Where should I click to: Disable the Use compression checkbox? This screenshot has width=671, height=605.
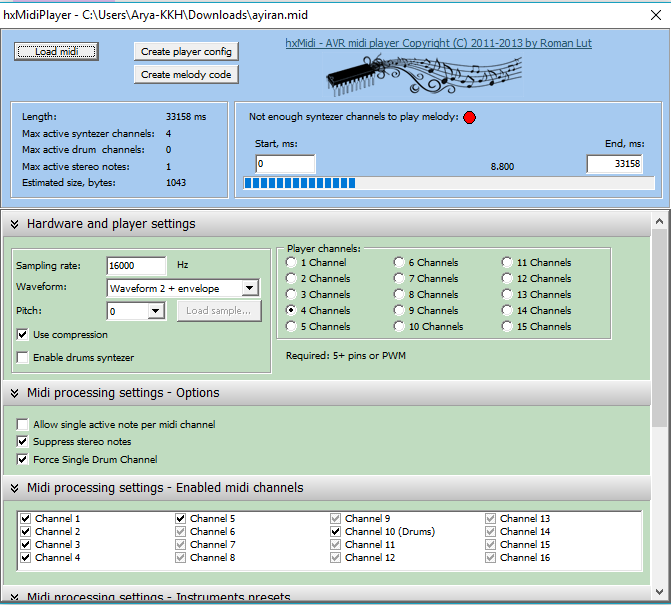point(23,334)
